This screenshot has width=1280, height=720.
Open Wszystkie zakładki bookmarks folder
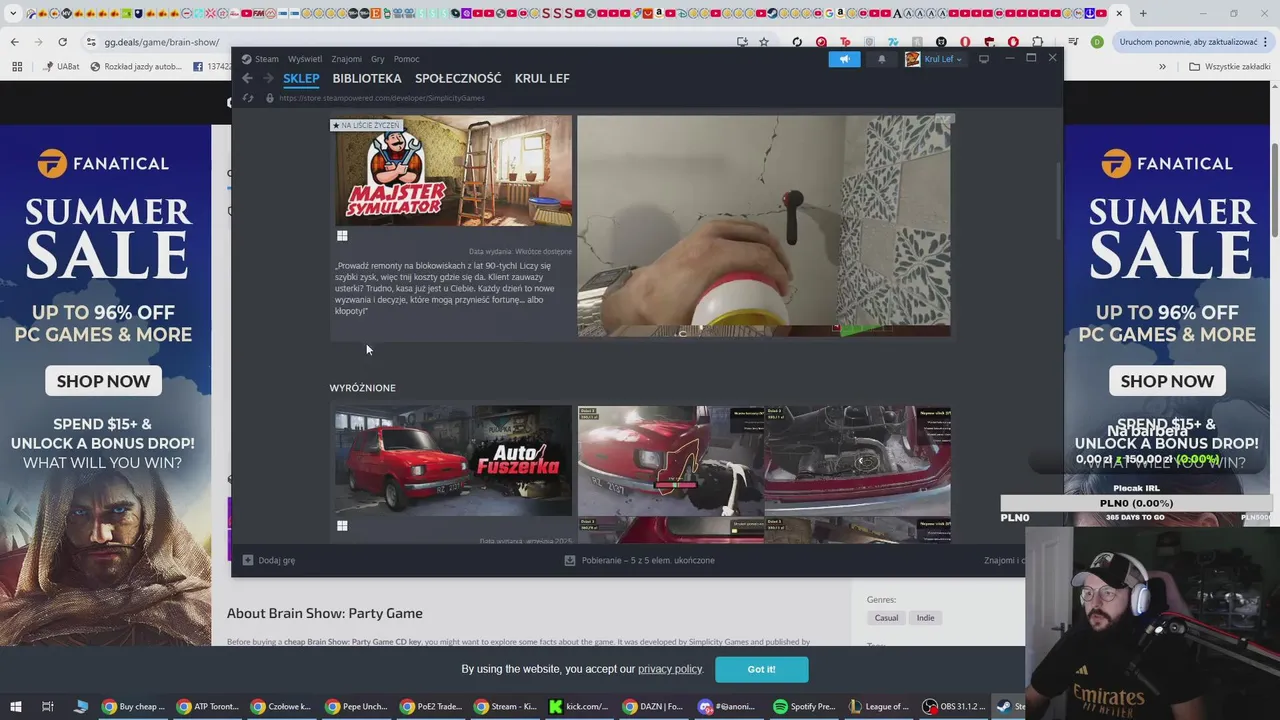(x=1229, y=67)
